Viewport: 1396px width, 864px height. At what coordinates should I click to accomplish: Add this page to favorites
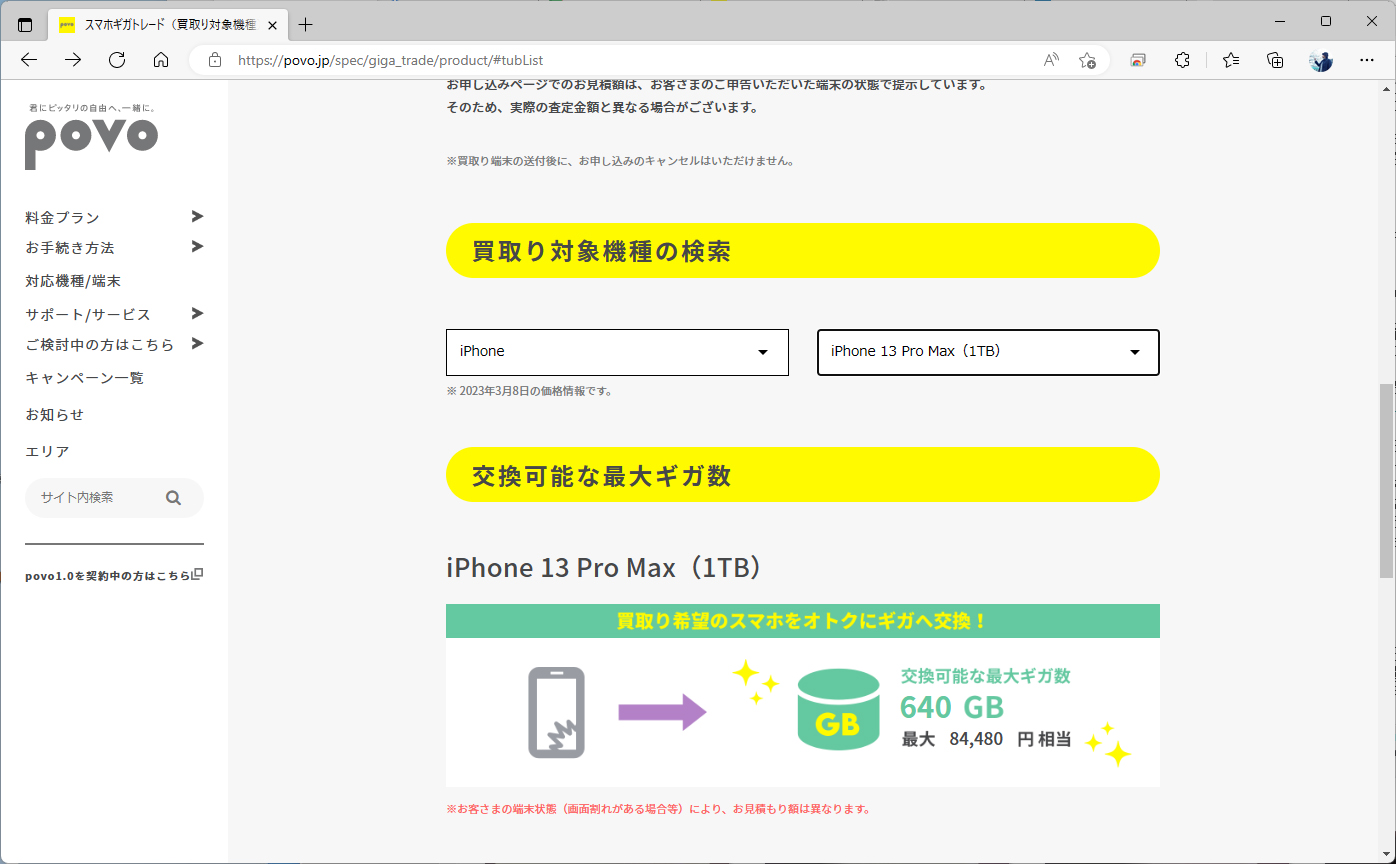coord(1087,60)
